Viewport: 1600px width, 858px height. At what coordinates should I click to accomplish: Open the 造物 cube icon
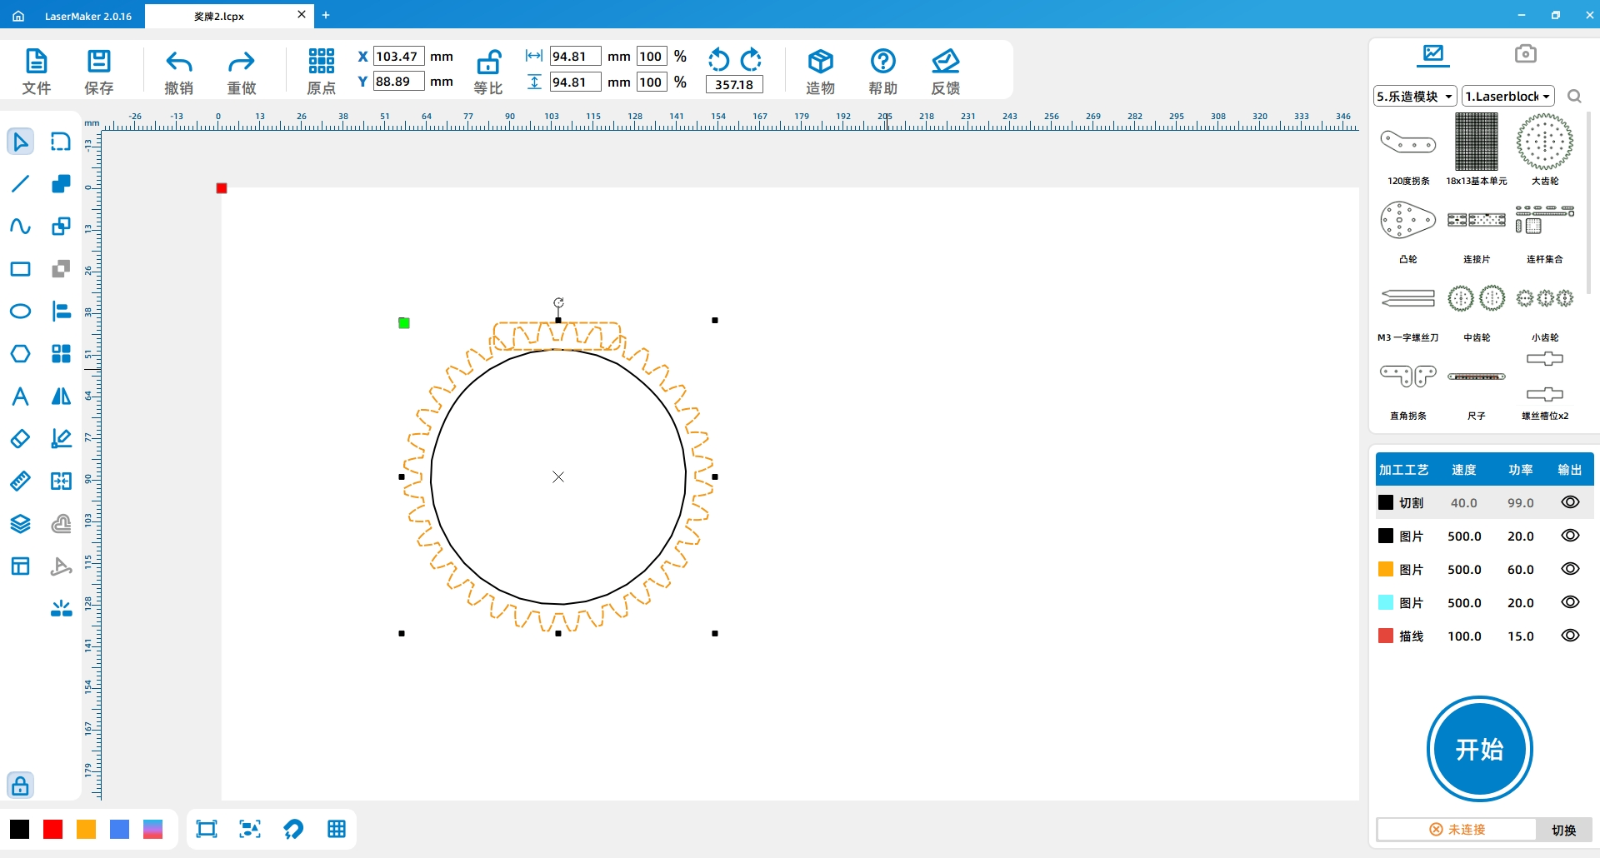pyautogui.click(x=820, y=62)
